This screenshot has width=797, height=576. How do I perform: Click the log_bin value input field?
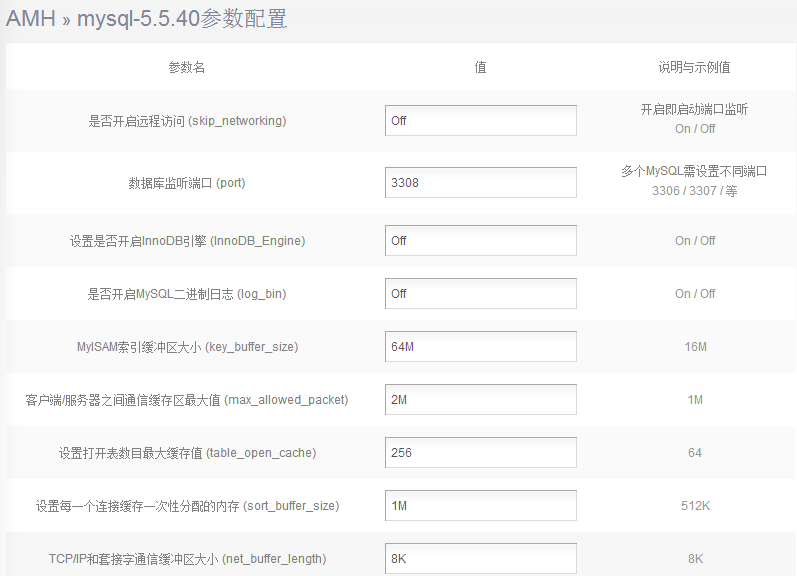pos(480,294)
